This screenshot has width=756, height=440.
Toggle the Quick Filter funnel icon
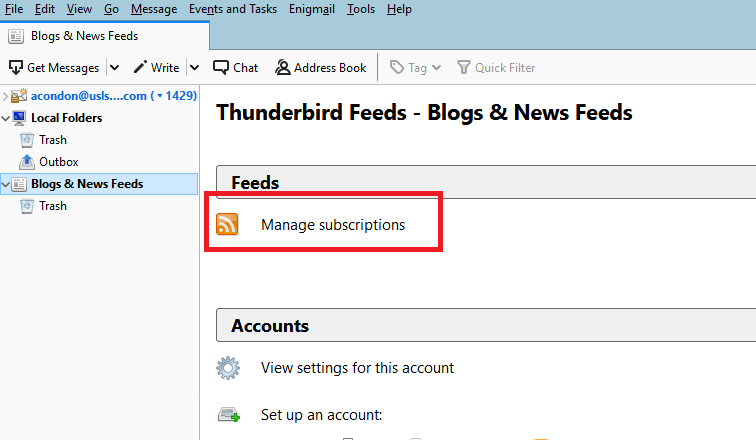click(463, 67)
